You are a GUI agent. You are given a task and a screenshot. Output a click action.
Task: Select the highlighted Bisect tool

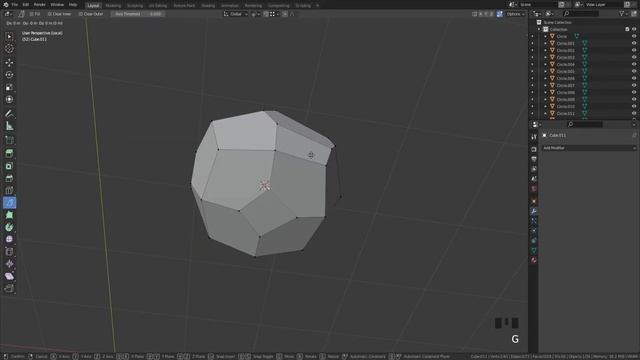tap(9, 202)
